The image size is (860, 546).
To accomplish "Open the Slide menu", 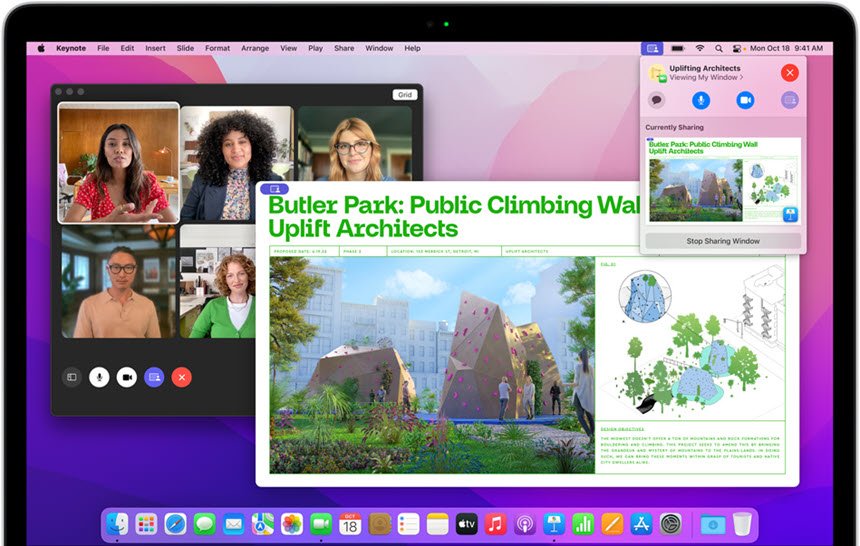I will pyautogui.click(x=185, y=48).
